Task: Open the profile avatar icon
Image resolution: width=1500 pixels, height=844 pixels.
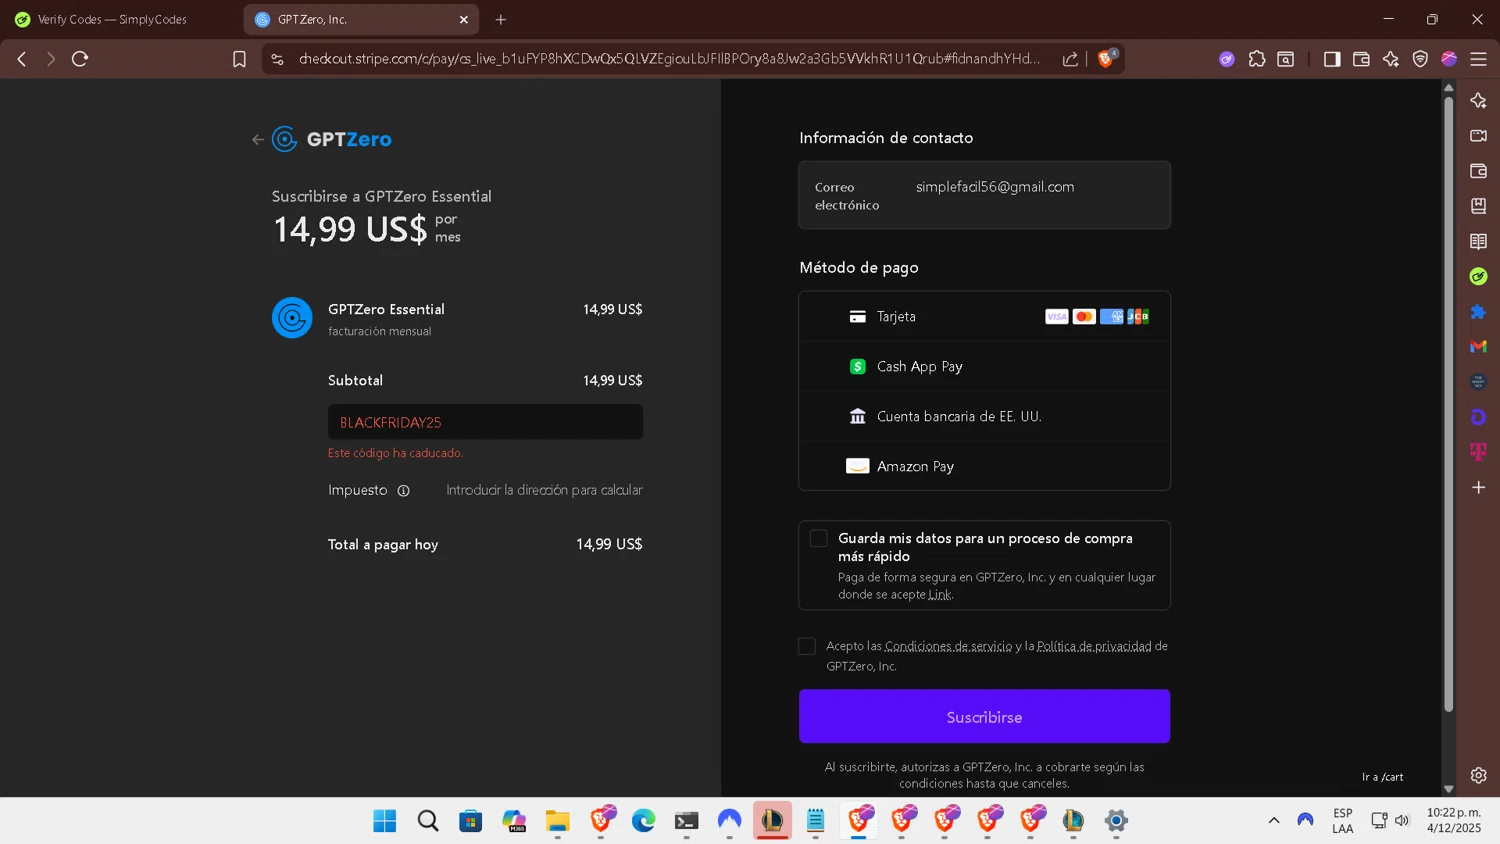Action: (1449, 59)
